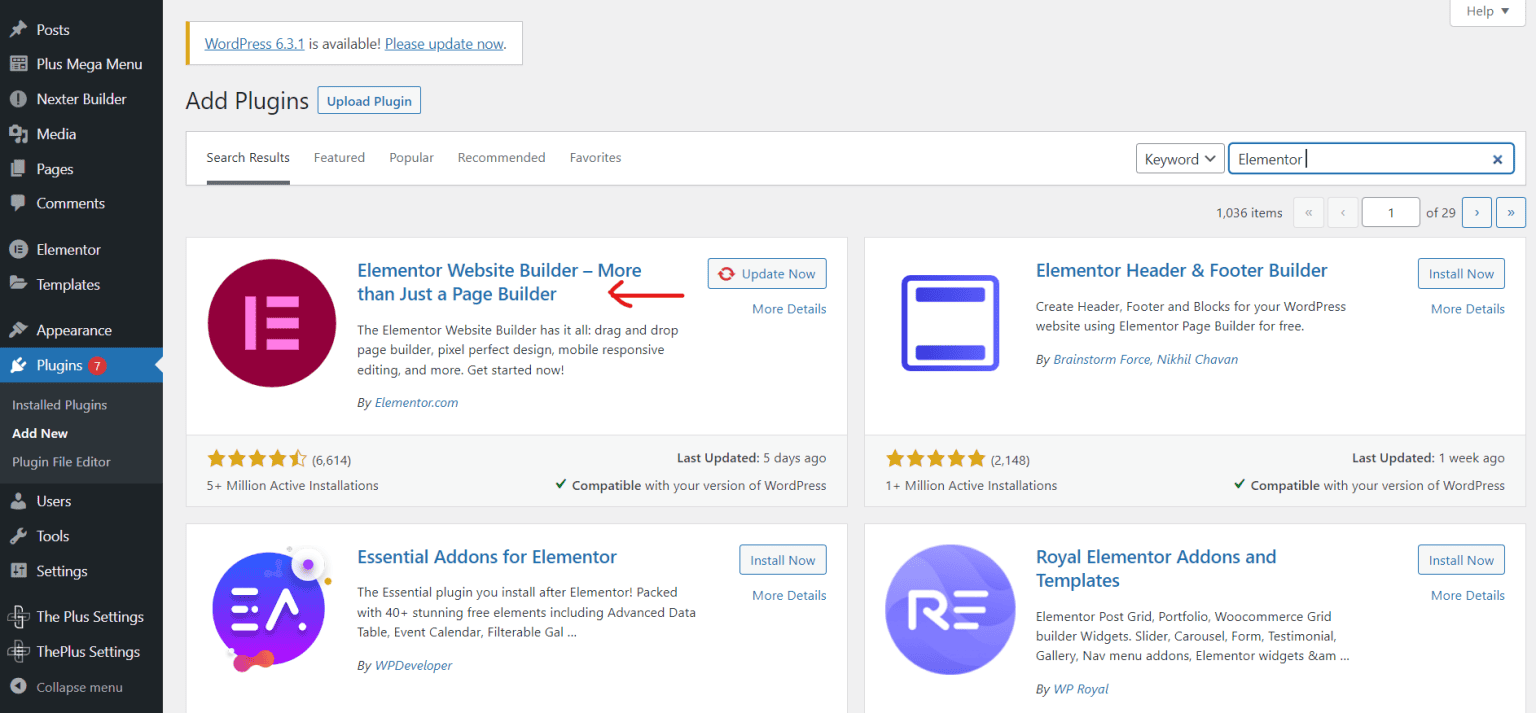Viewport: 1536px width, 713px height.
Task: Select Installed Plugins in the sidebar submenu
Action: click(x=60, y=404)
